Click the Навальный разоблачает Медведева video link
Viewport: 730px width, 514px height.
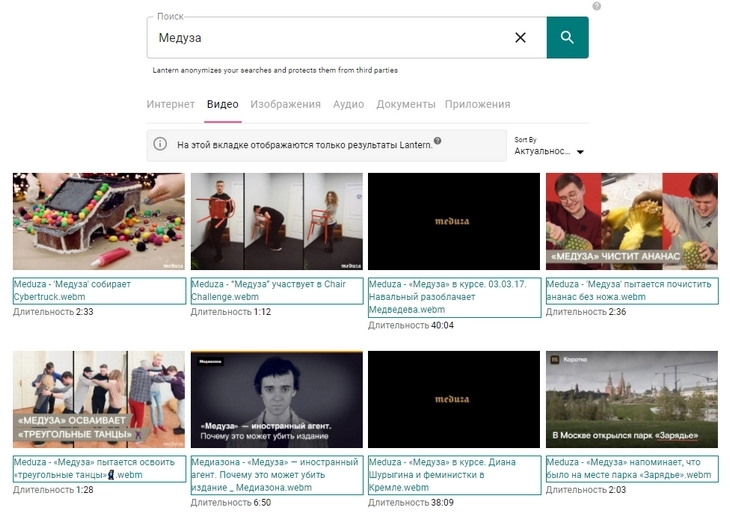[454, 297]
